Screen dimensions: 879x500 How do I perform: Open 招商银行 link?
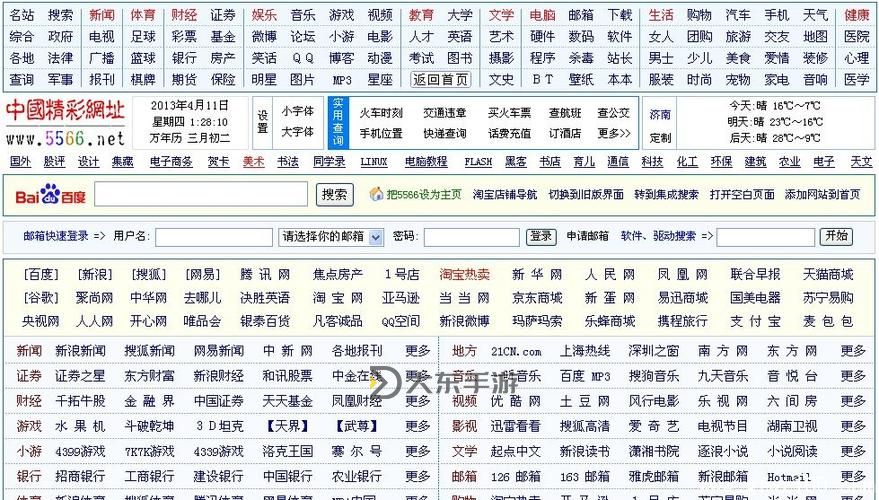coord(80,476)
